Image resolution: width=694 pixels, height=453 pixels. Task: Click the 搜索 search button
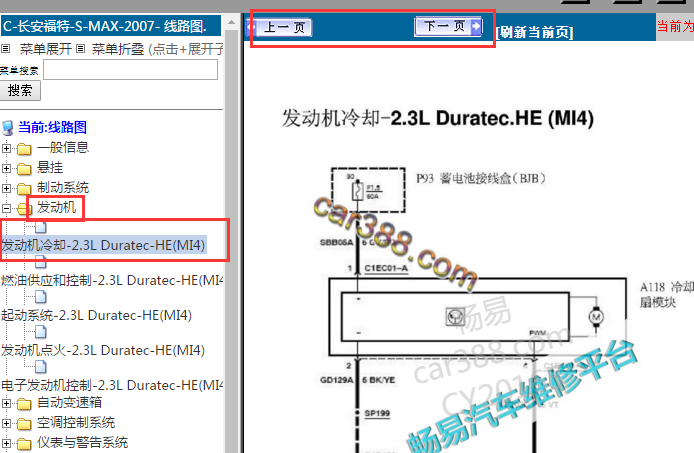[x=20, y=90]
